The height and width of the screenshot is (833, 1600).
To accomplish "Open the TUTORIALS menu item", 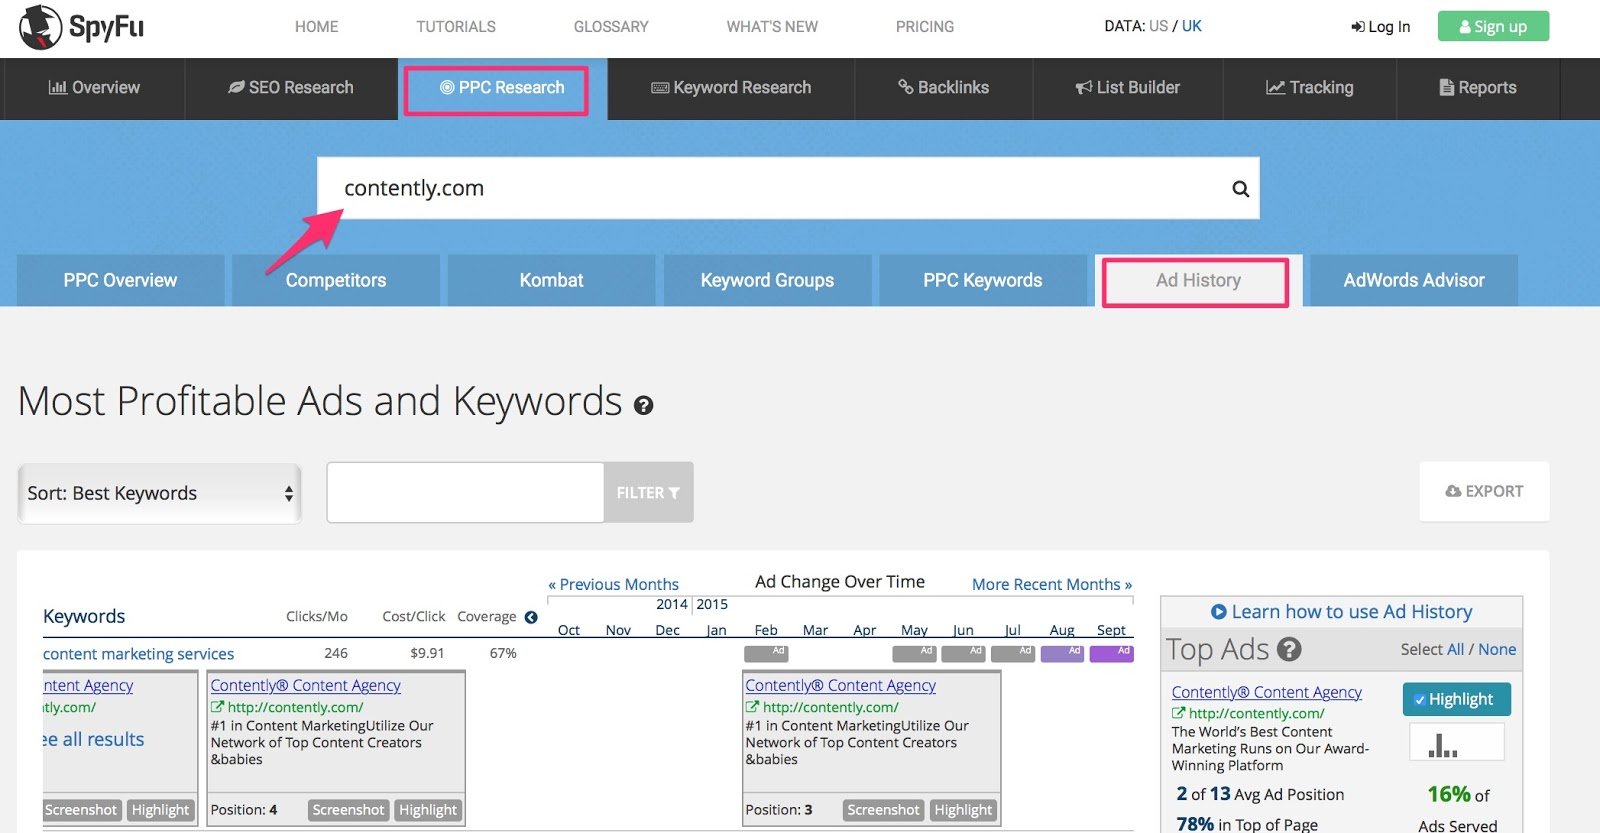I will [456, 27].
